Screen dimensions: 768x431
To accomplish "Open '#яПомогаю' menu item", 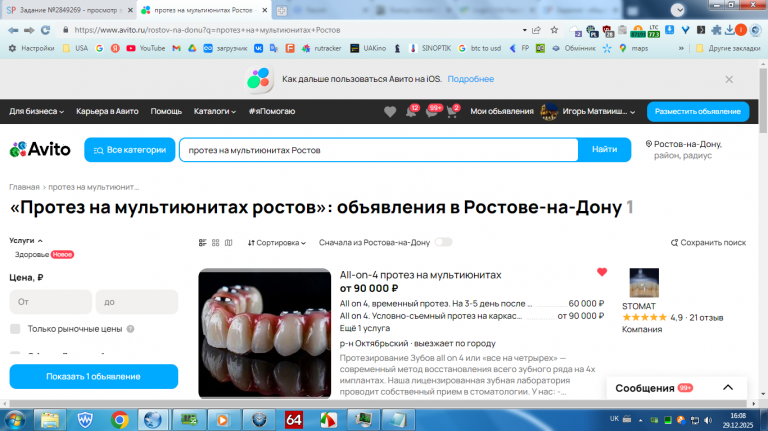I will point(271,112).
